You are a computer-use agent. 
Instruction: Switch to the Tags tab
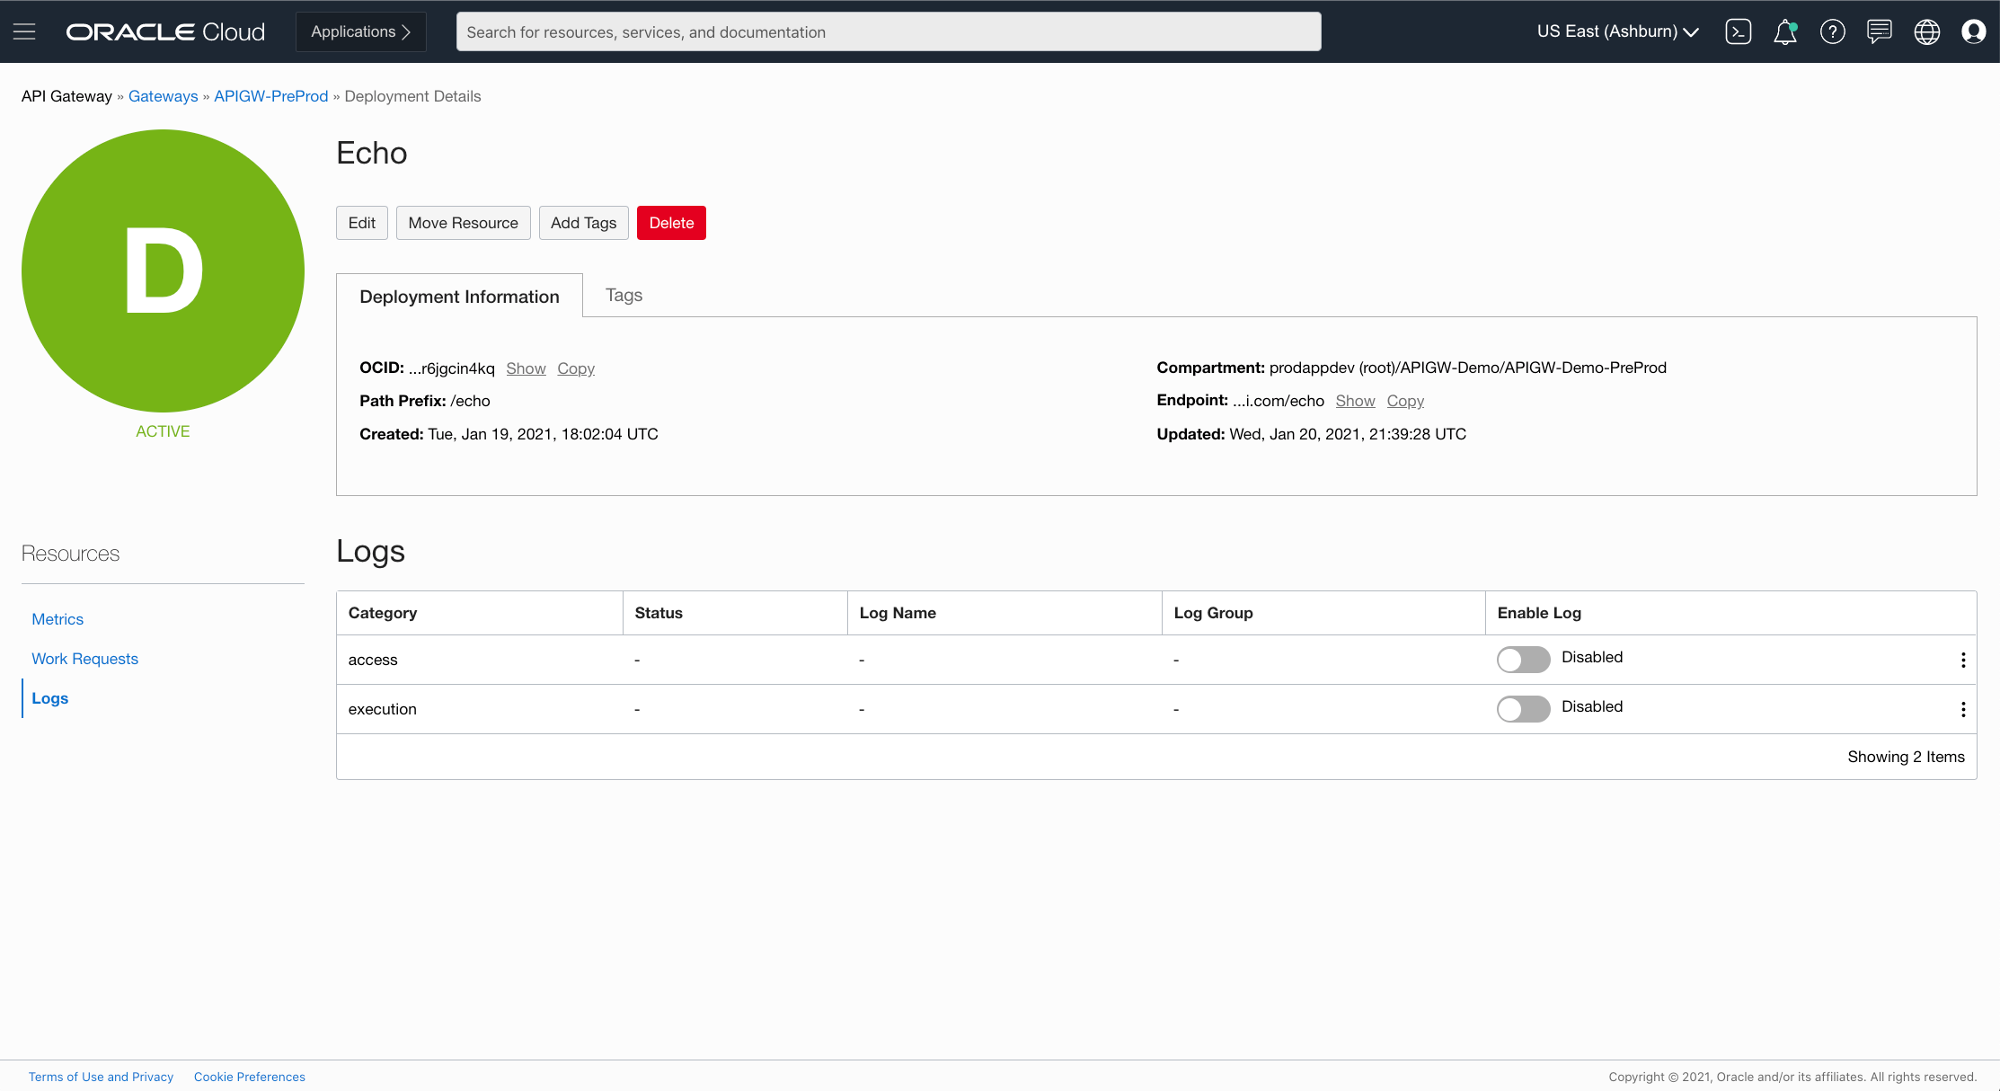point(623,295)
